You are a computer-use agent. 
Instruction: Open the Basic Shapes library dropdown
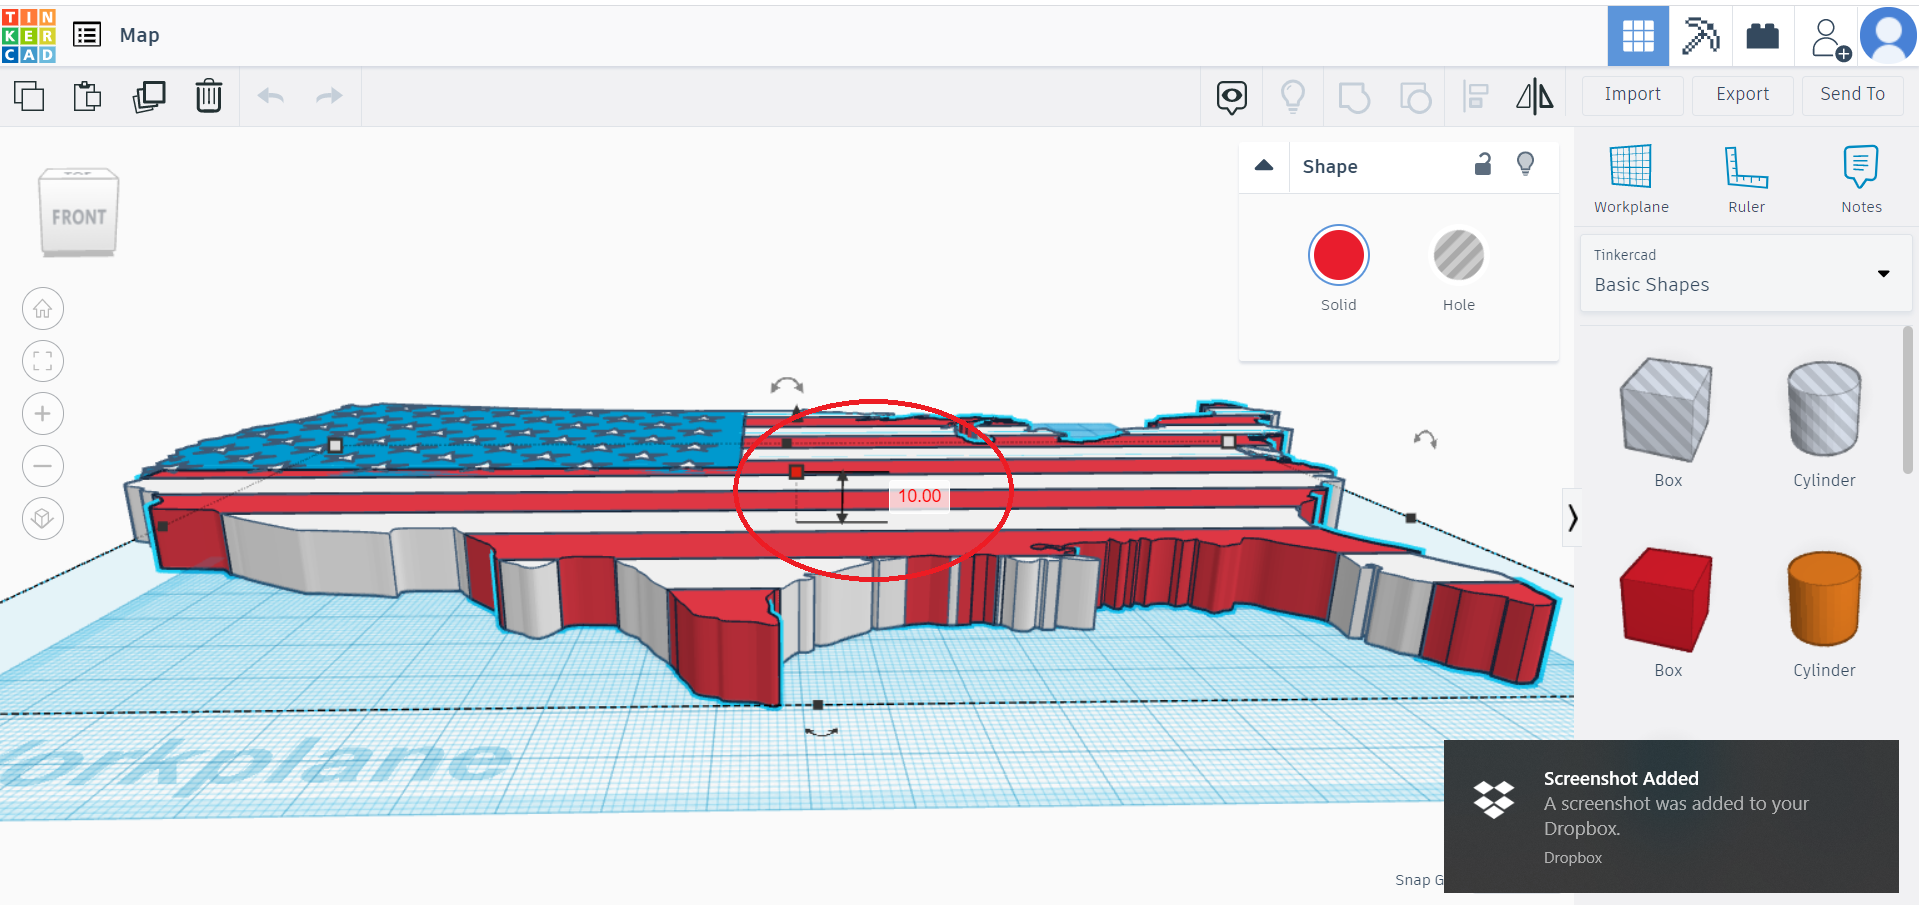coord(1746,273)
